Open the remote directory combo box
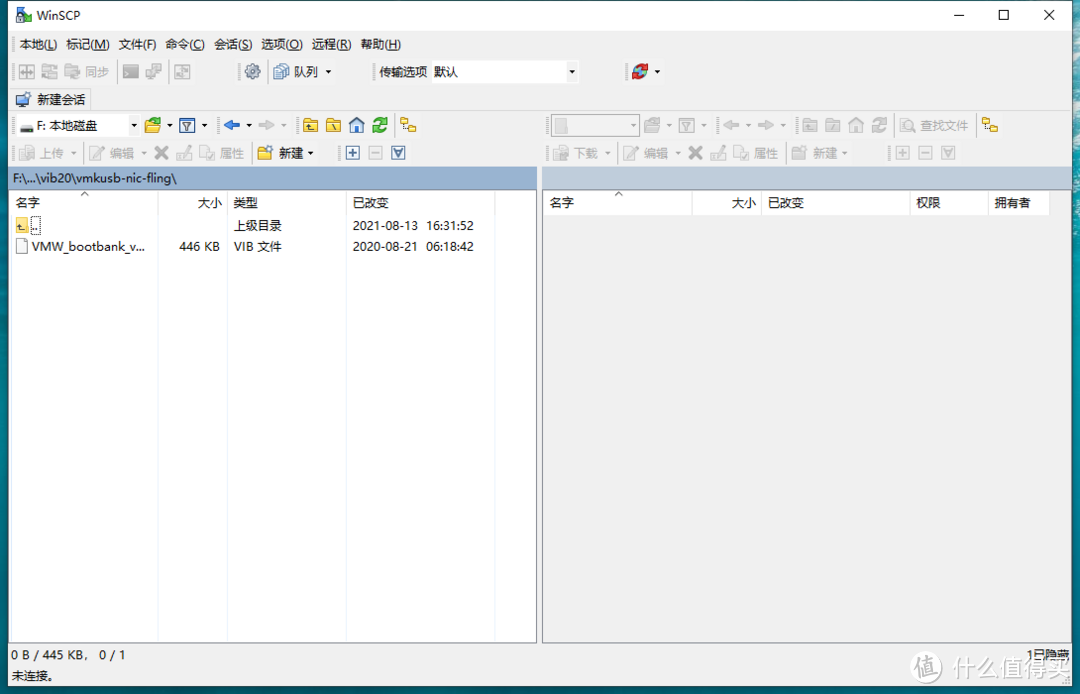1080x694 pixels. point(595,125)
